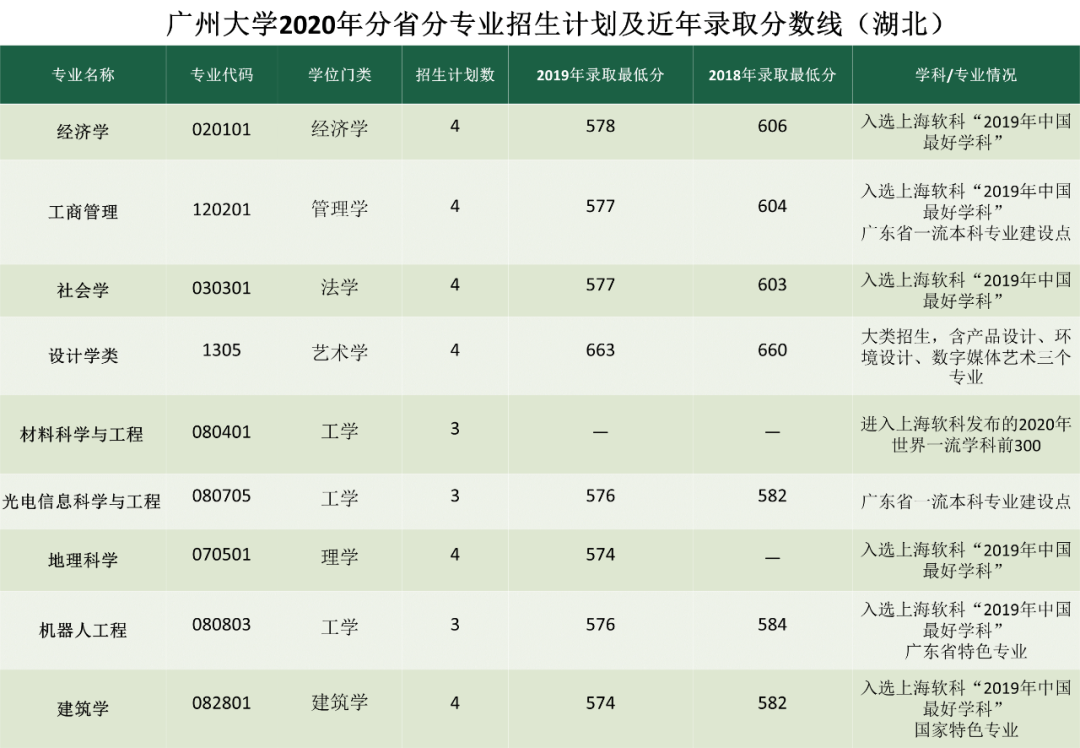The image size is (1080, 748).
Task: Click the major name cell 机器人工程
Action: 83,630
